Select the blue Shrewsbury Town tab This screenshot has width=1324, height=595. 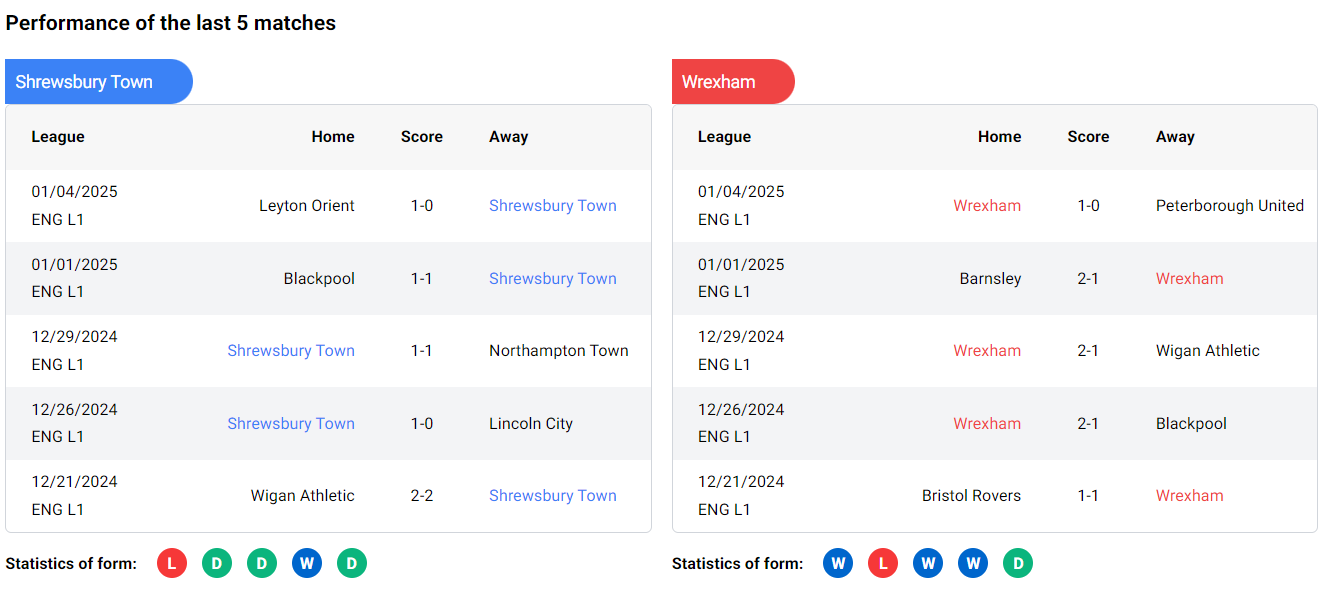tap(97, 82)
